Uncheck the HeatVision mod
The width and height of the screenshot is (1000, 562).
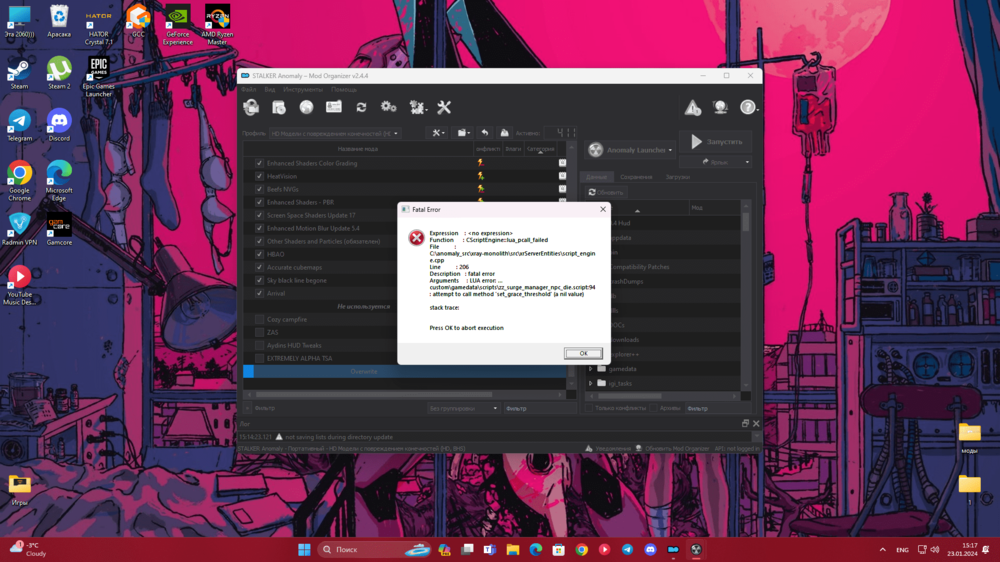pos(259,176)
